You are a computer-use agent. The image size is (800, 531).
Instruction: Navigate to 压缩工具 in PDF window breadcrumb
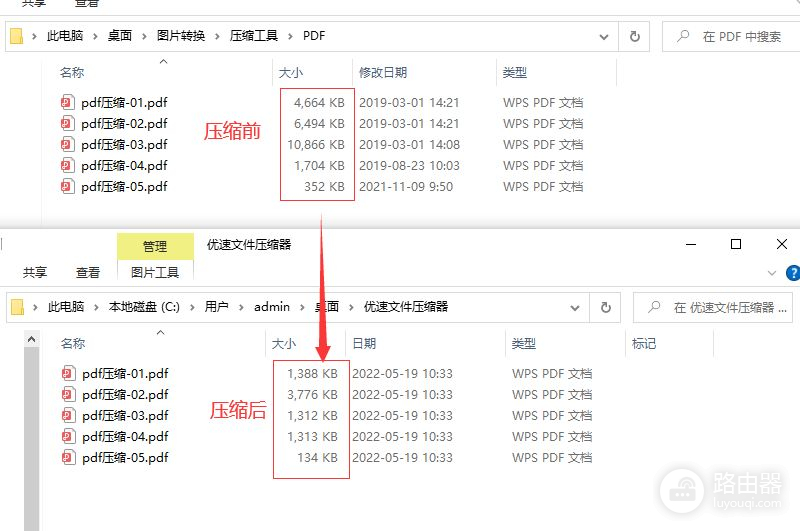pos(254,36)
